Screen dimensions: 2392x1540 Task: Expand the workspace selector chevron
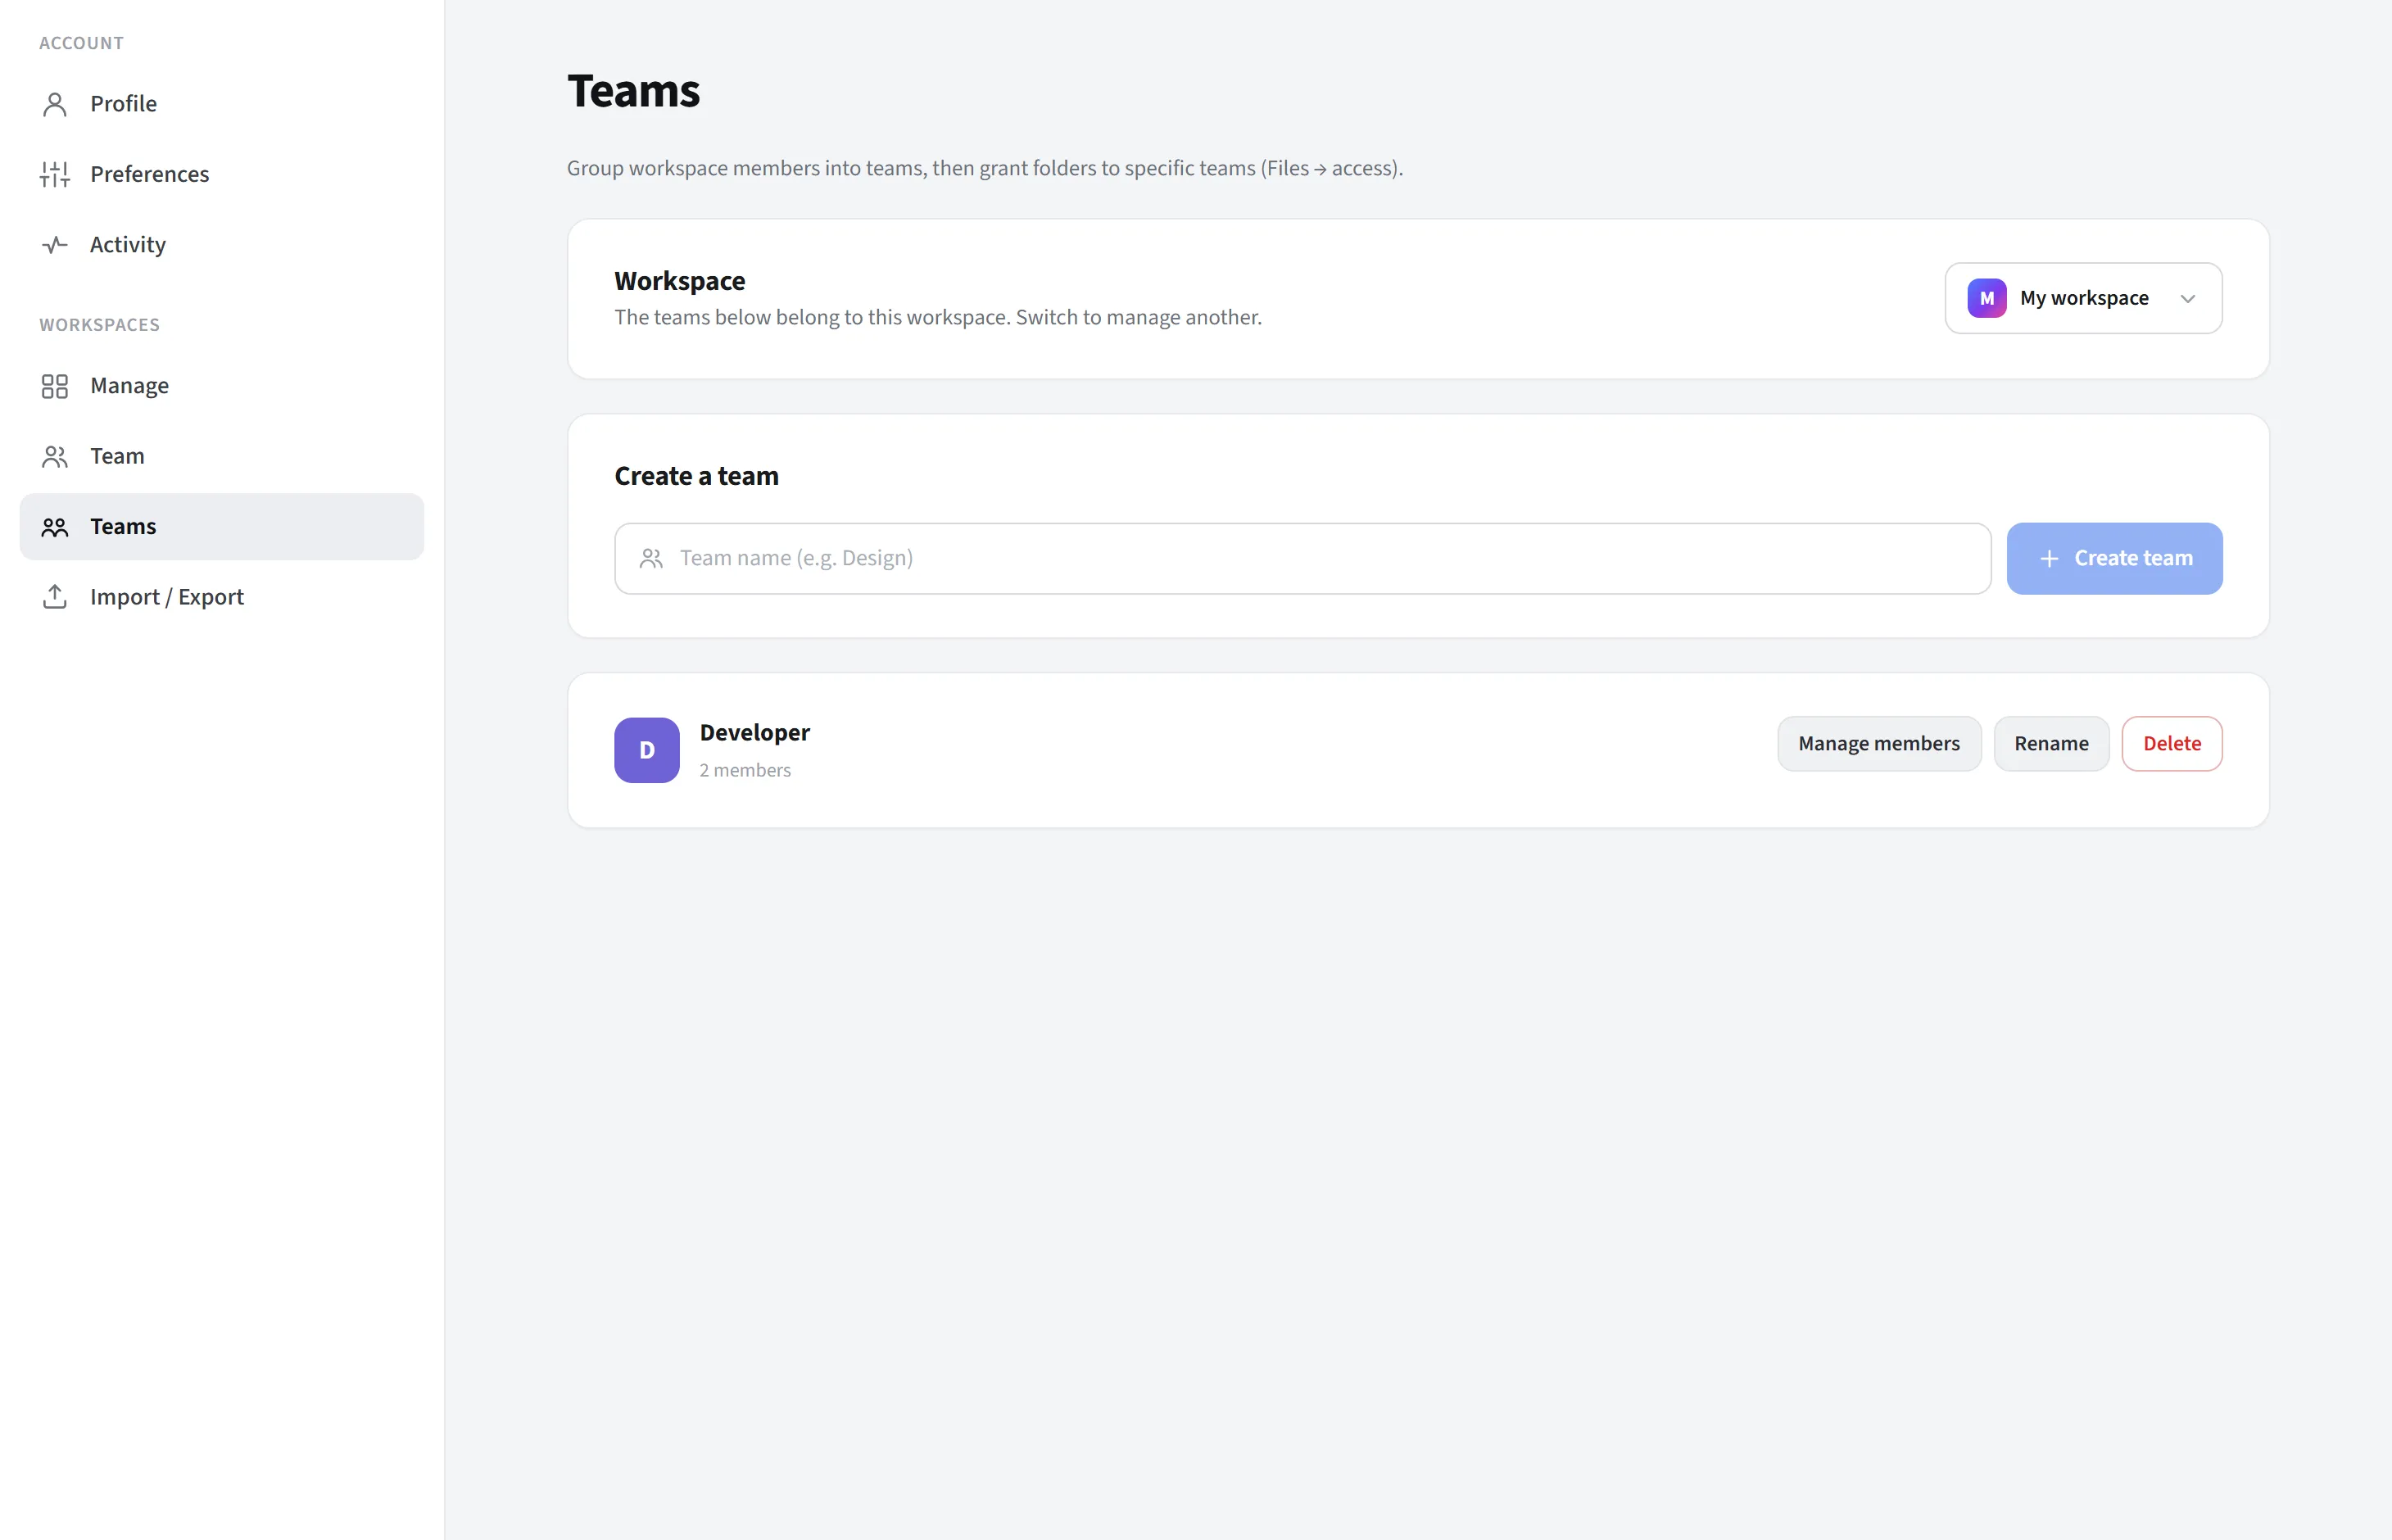(2188, 299)
